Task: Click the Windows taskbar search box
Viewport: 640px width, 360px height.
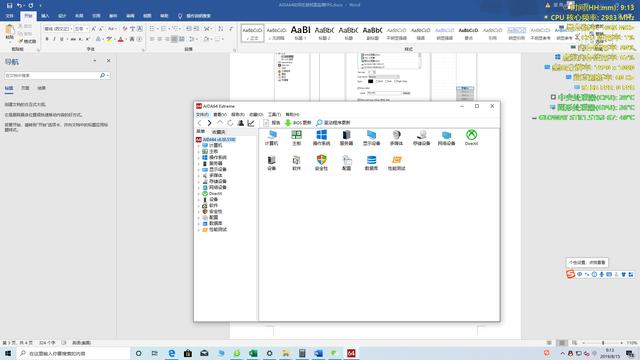Action: tap(73, 353)
